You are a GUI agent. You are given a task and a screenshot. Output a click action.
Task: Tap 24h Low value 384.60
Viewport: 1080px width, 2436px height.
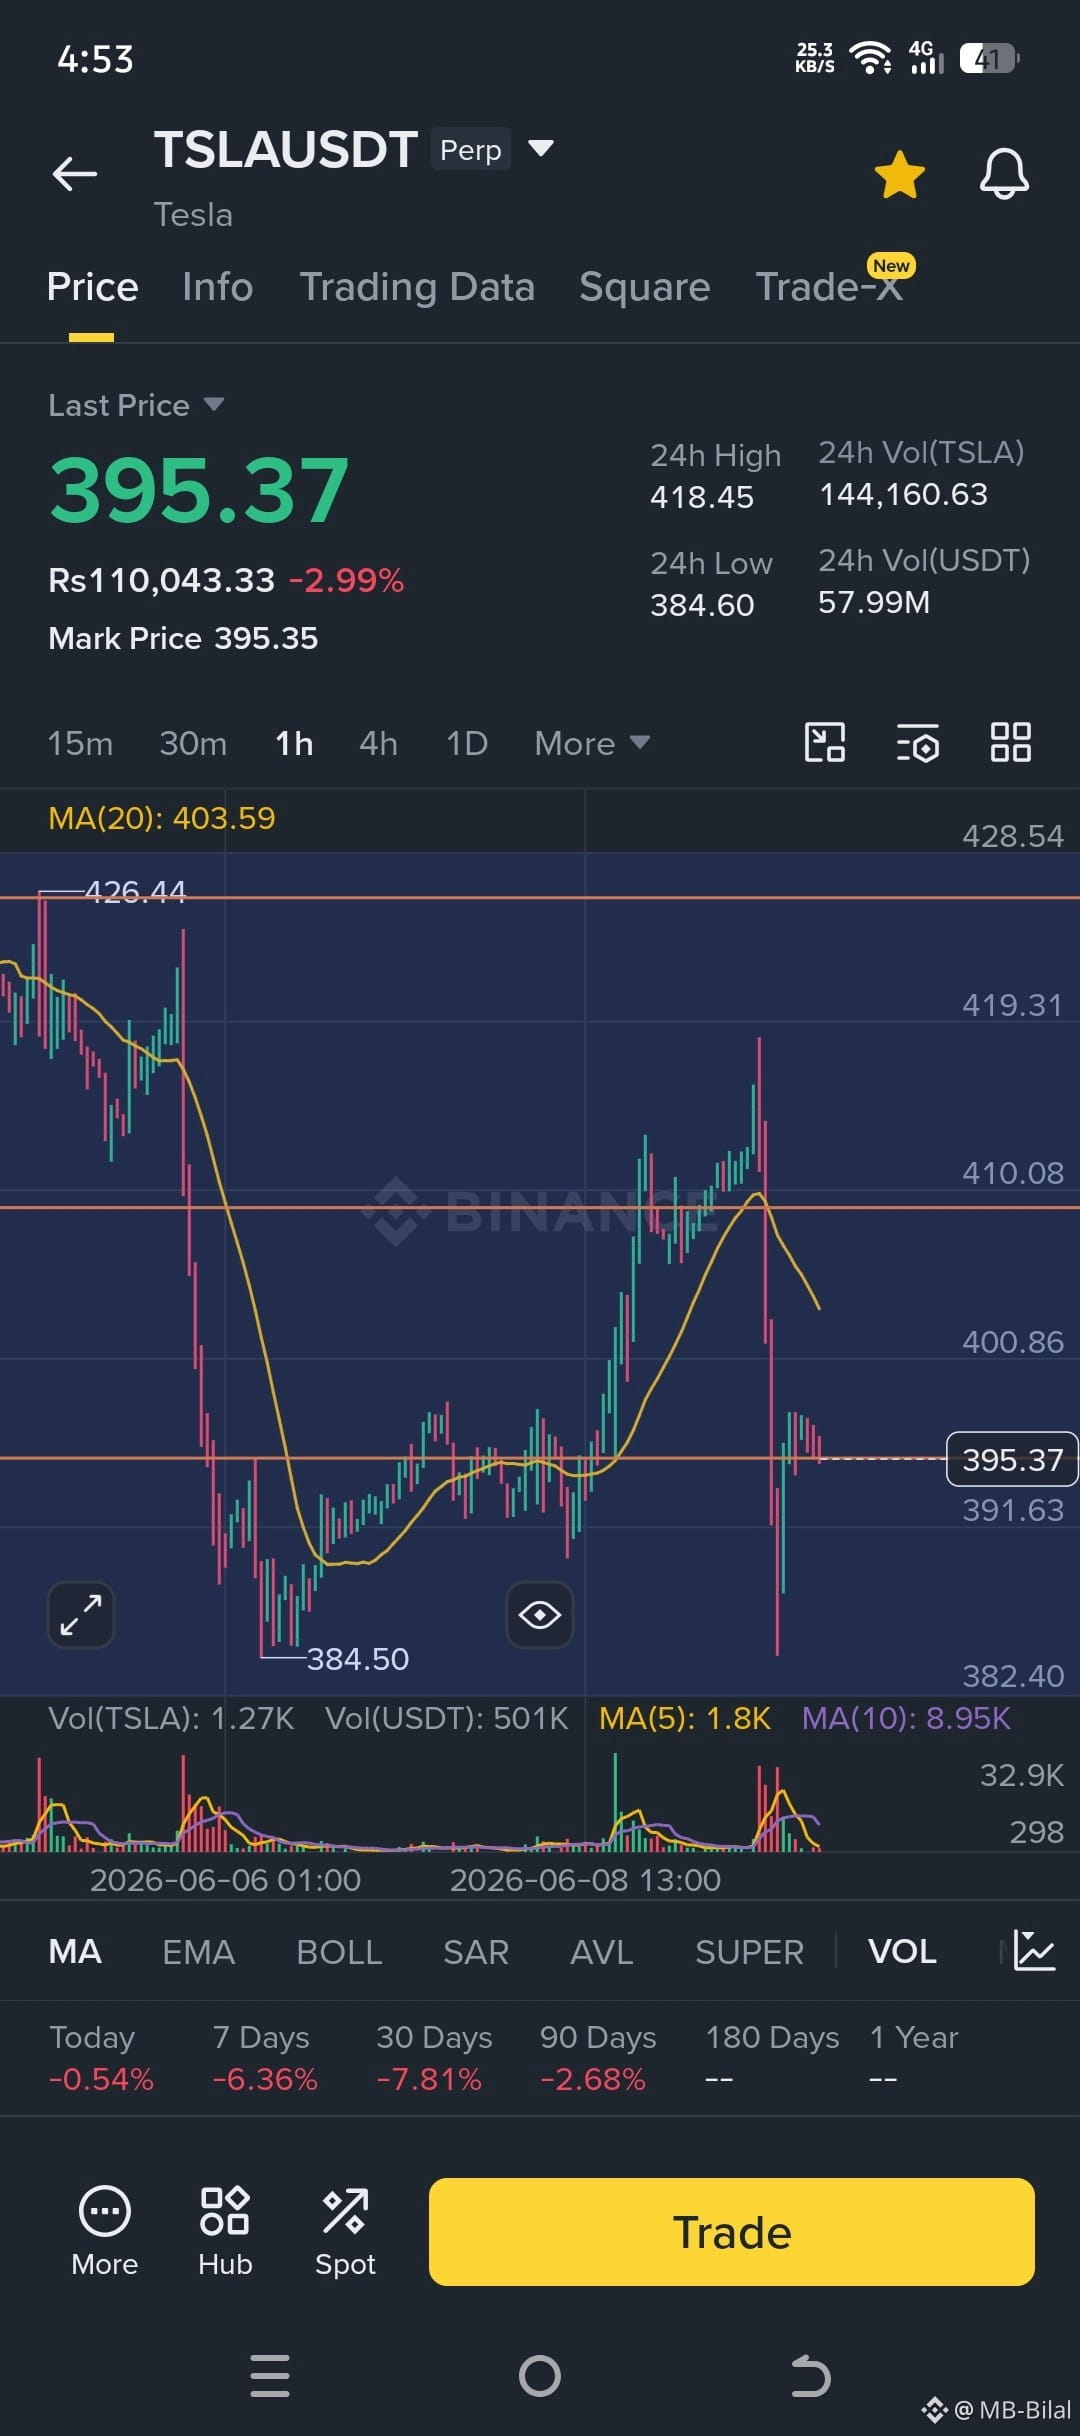(x=702, y=605)
